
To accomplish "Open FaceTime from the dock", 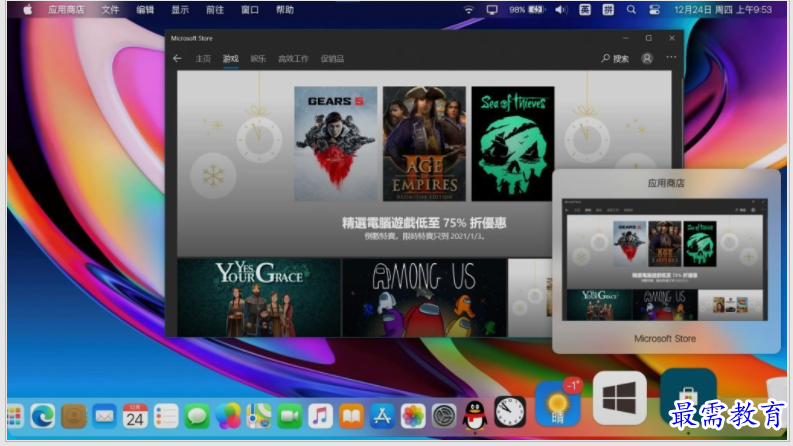I will [x=289, y=416].
